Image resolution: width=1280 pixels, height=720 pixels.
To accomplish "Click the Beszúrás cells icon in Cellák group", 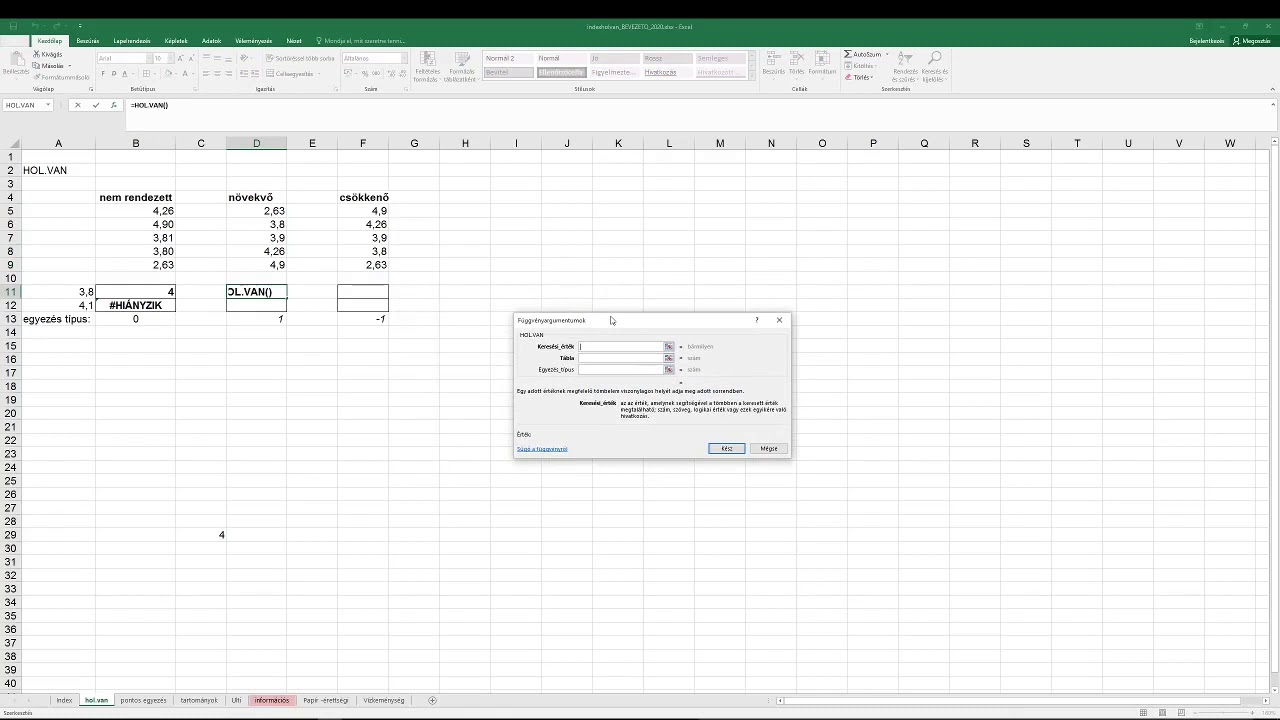I will click(773, 59).
